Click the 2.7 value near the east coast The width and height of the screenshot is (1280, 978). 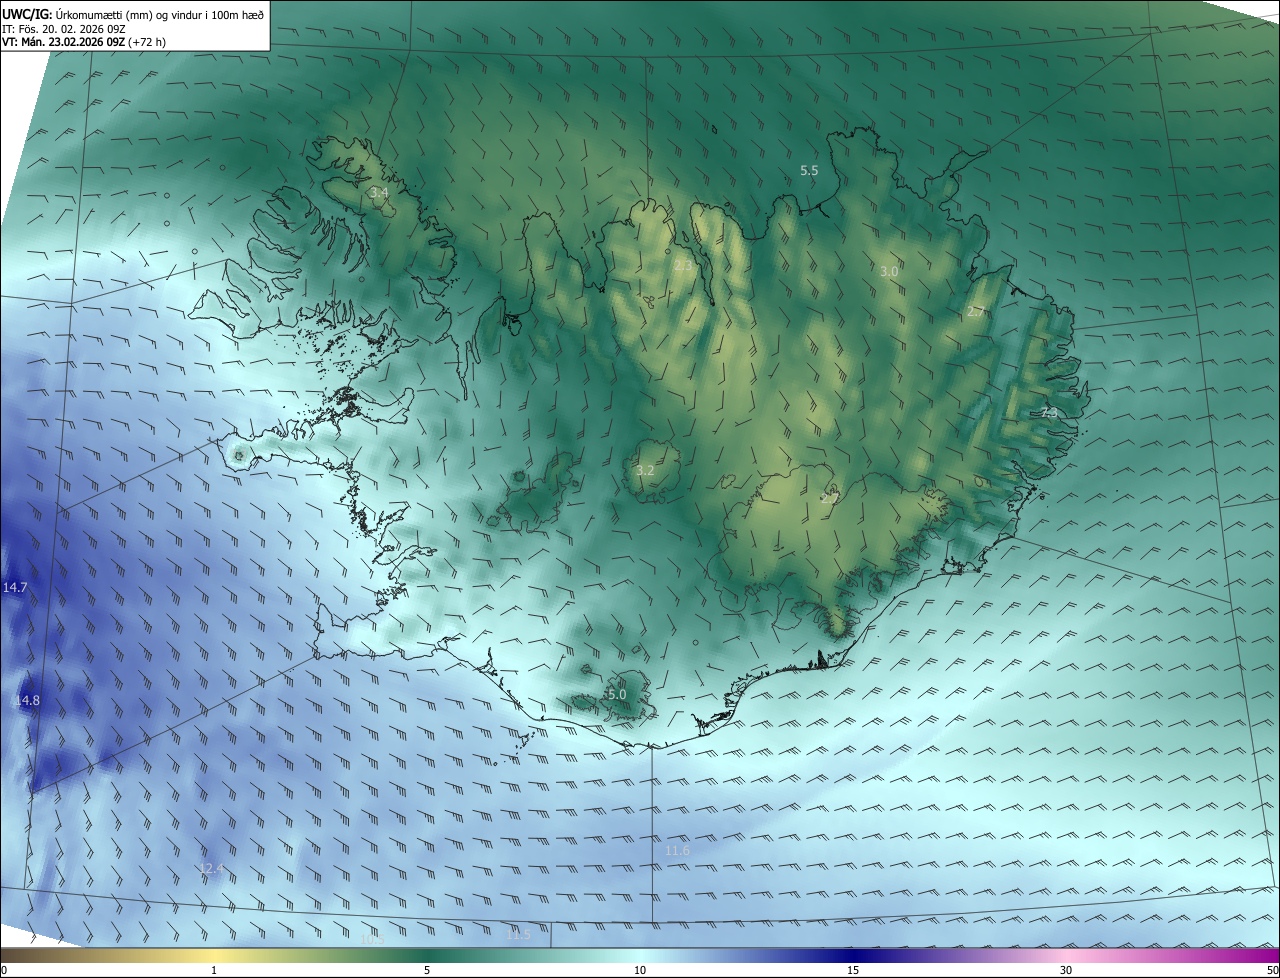pos(976,312)
